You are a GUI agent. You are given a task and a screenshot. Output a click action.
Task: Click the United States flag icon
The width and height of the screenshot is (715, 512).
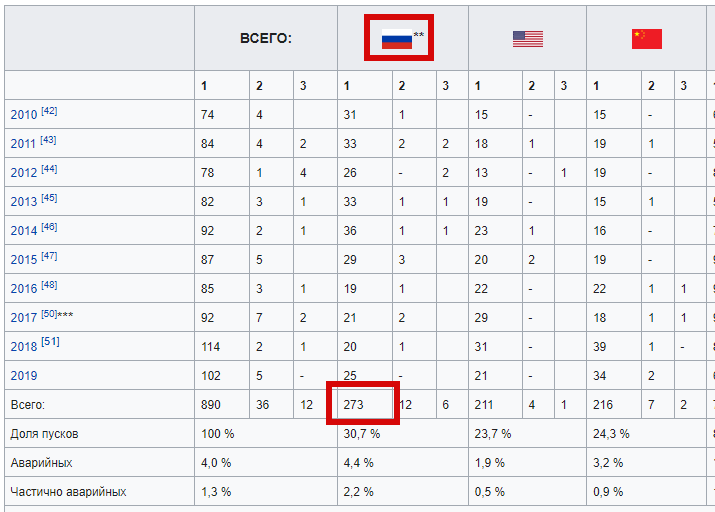(x=528, y=39)
